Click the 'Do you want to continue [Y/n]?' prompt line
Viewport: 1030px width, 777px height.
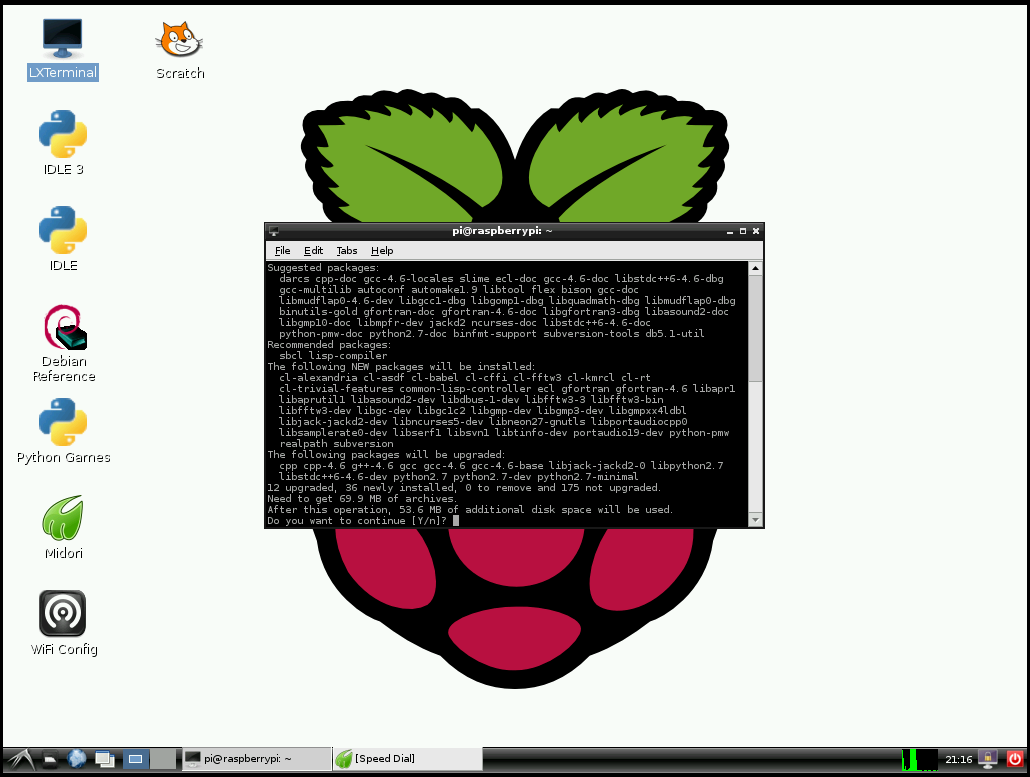pos(357,521)
